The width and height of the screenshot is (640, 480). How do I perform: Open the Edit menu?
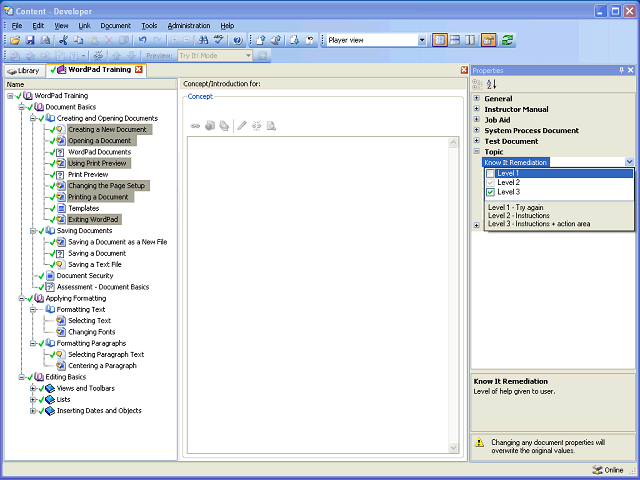38,26
